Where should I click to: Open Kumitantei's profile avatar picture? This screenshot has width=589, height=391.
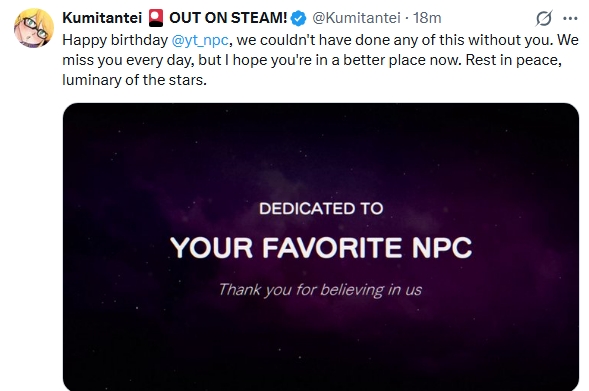tap(34, 28)
